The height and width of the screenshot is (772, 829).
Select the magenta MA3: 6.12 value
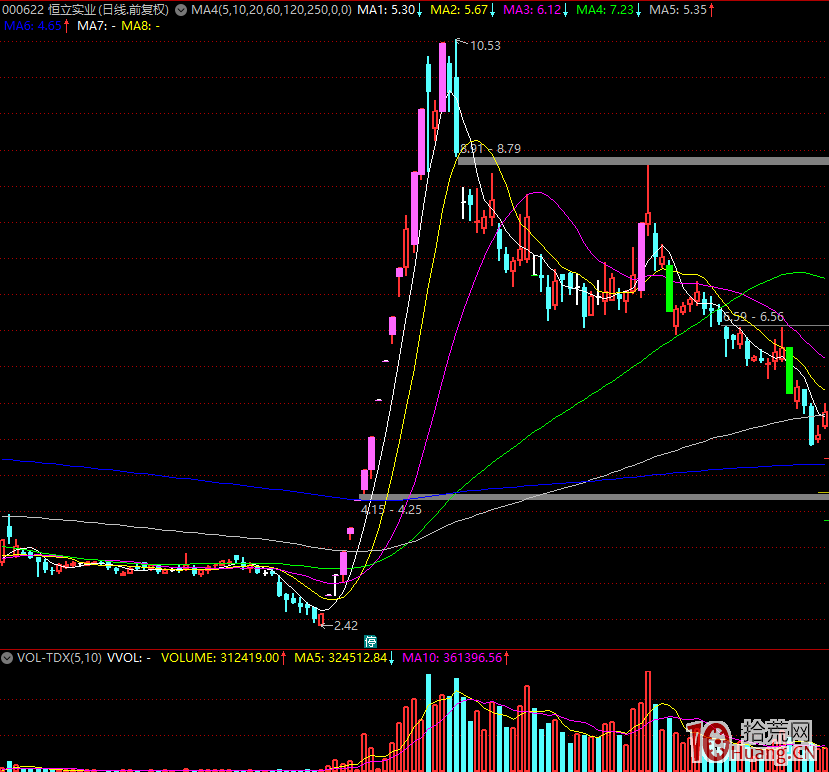[532, 10]
